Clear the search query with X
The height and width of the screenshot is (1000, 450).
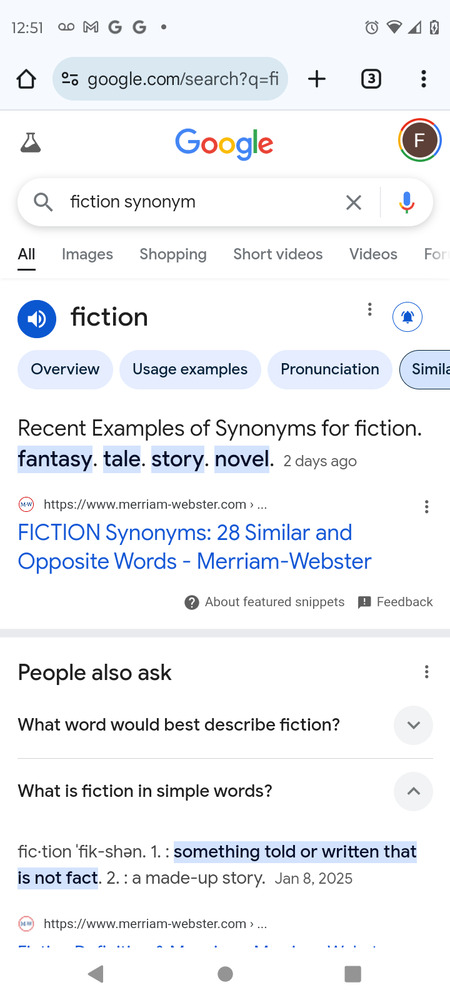tap(353, 203)
